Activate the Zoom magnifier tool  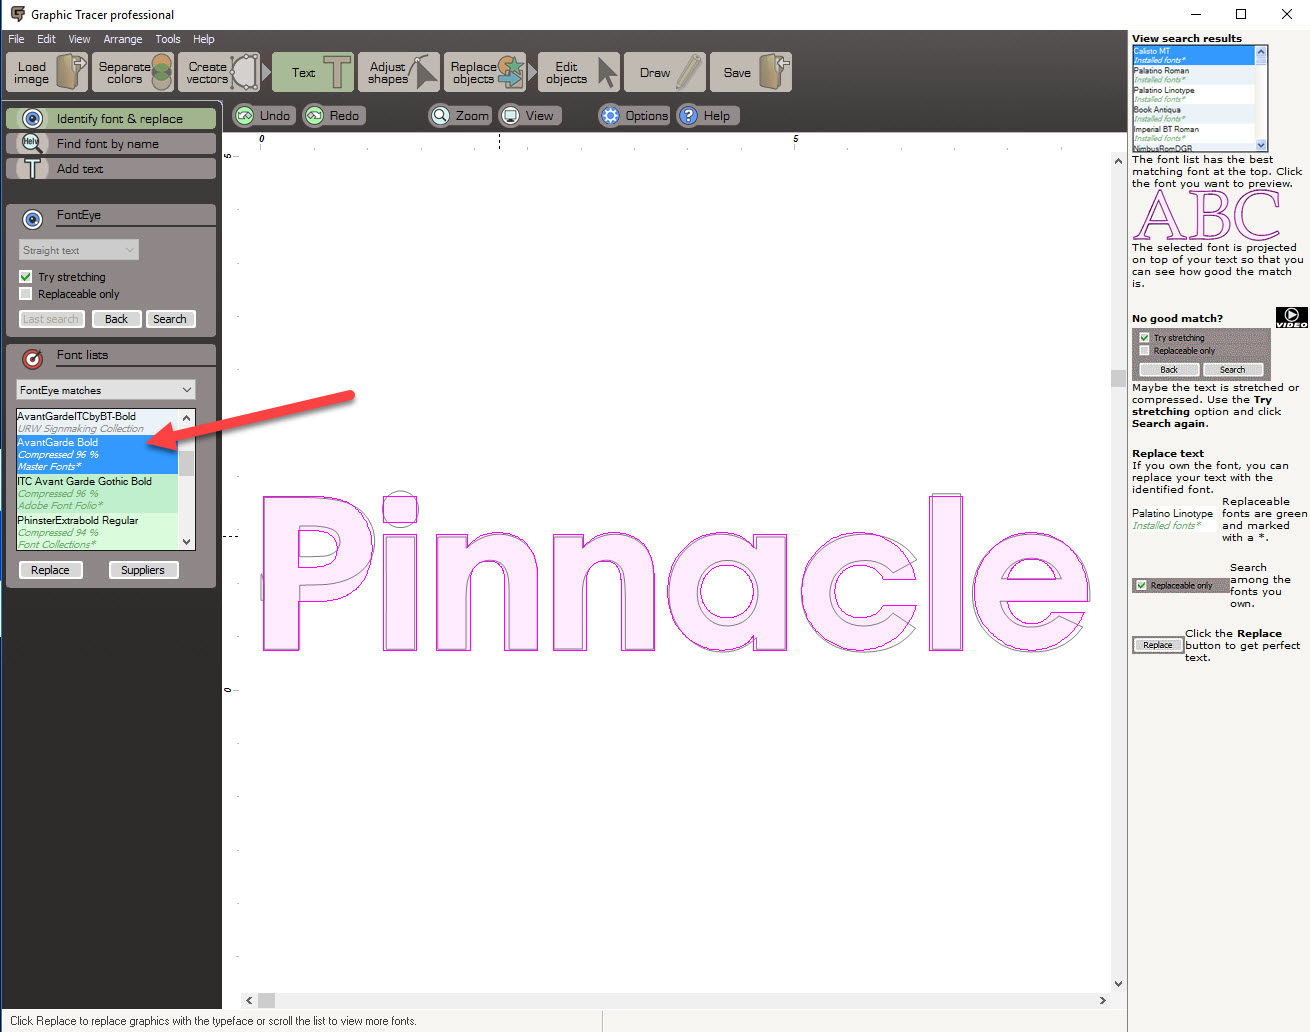click(x=460, y=116)
